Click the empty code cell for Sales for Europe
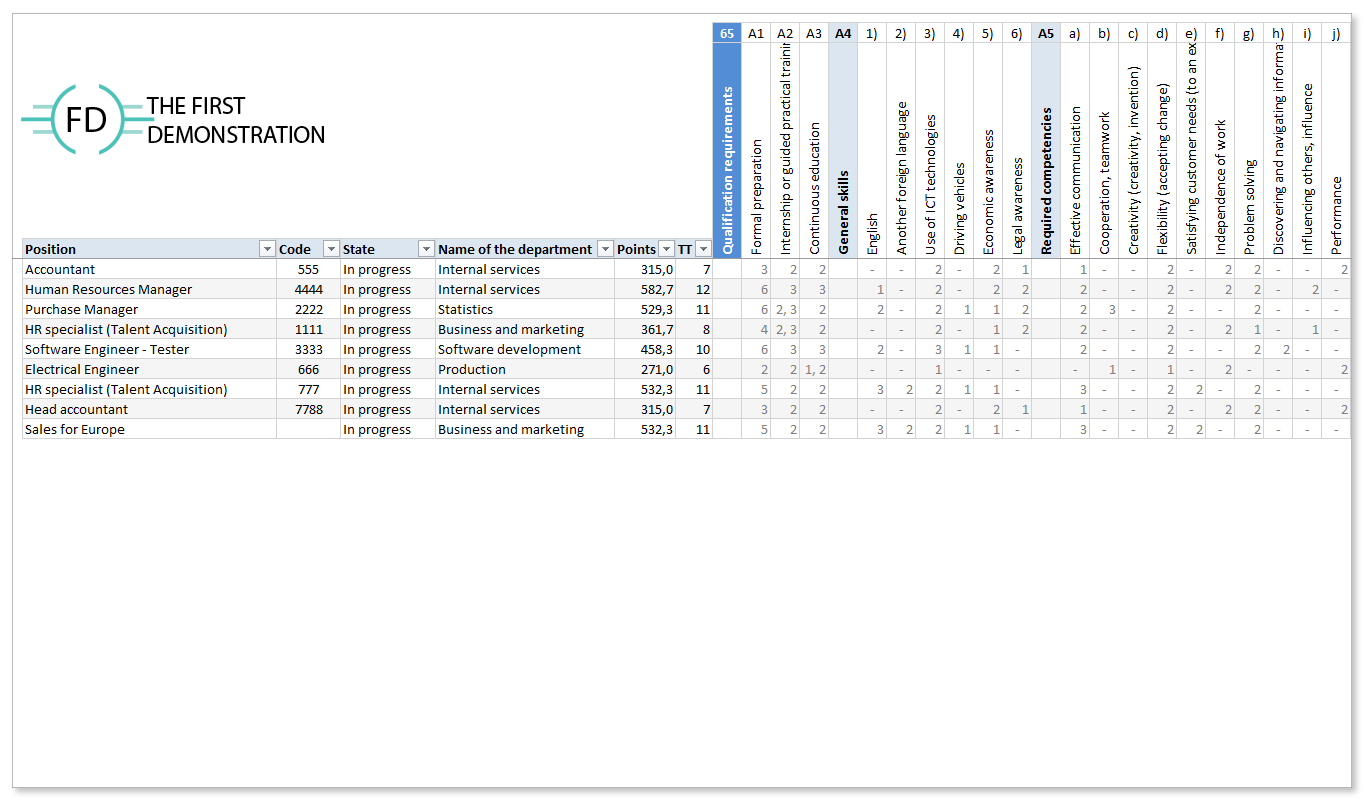The image size is (1365, 800). (308, 429)
